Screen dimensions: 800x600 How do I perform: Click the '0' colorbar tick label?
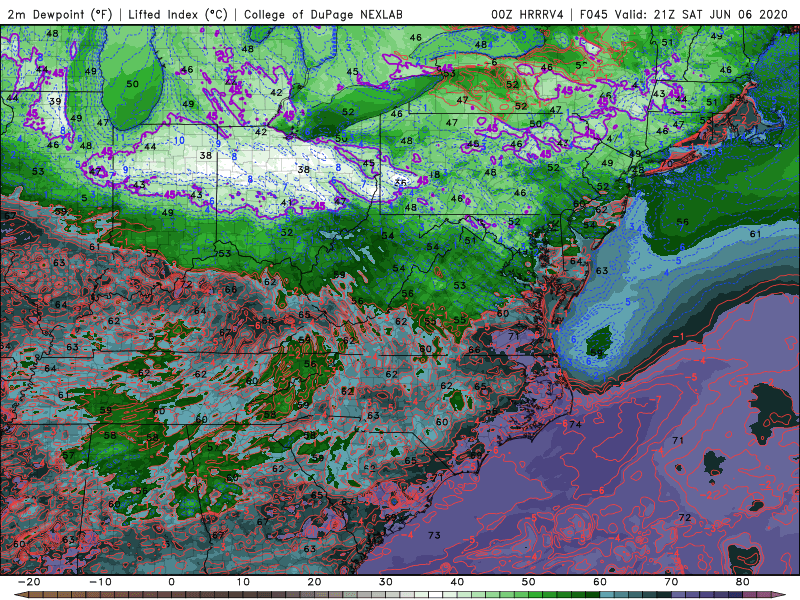(x=171, y=582)
